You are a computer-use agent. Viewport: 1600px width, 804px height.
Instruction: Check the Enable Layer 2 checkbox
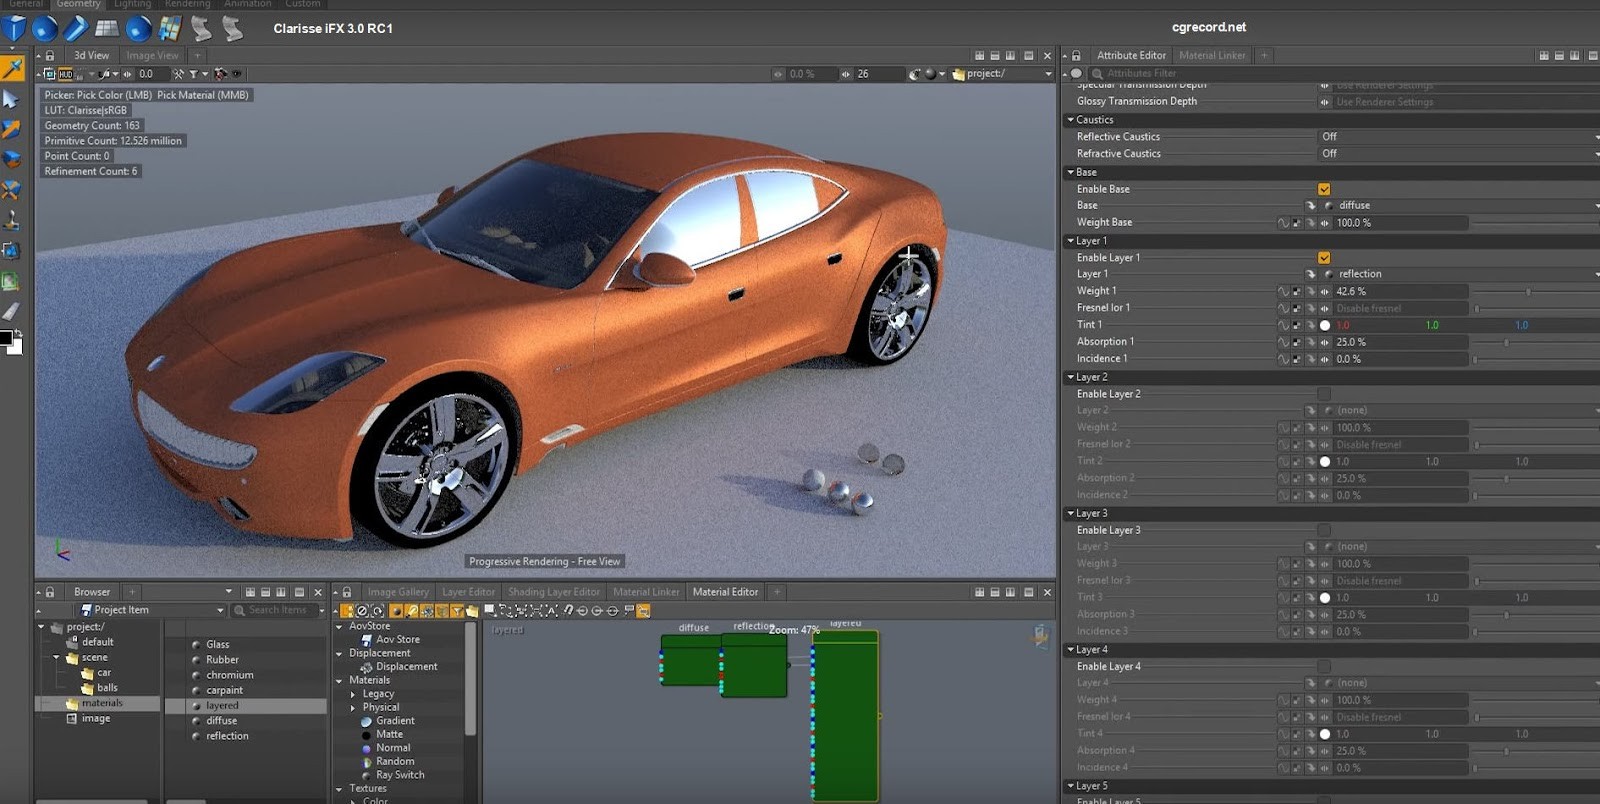[x=1324, y=394]
